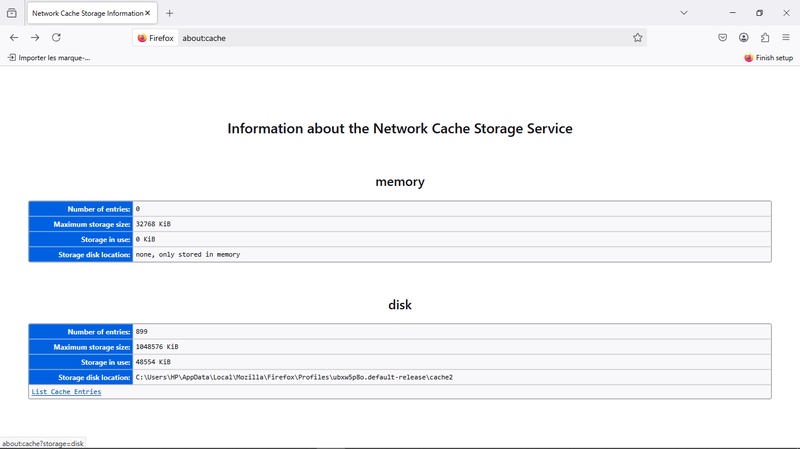This screenshot has width=800, height=449.
Task: Restore down the Firefox window
Action: tap(759, 13)
